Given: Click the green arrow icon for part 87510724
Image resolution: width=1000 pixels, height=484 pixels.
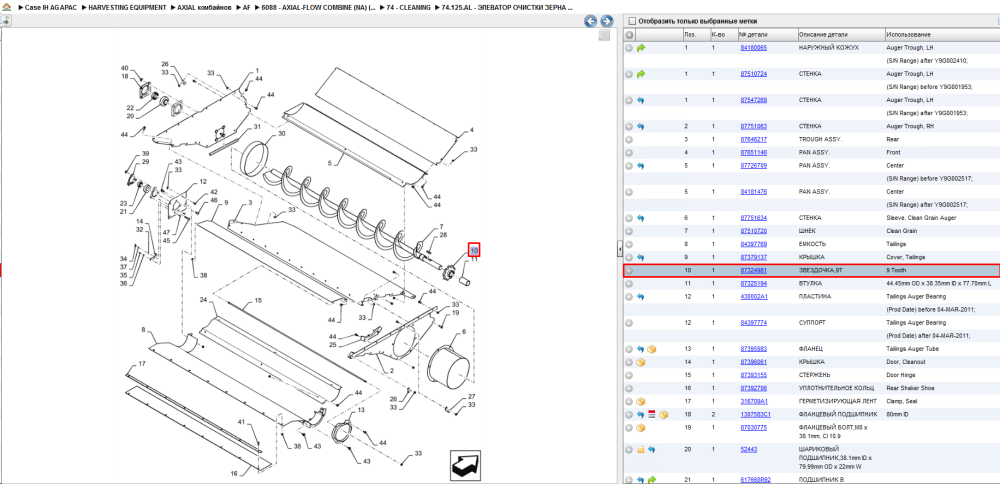Looking at the screenshot, I should click(641, 74).
